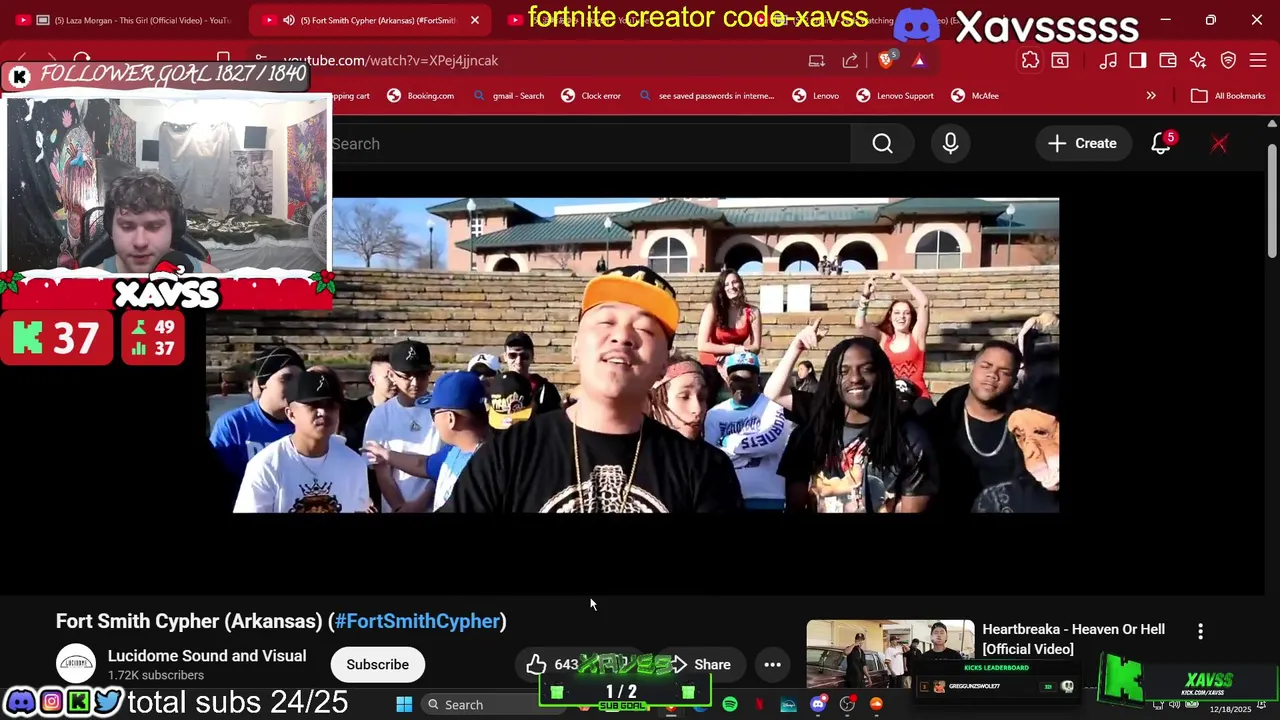The width and height of the screenshot is (1280, 720).
Task: Open the All Bookmarks folder
Action: 1228,96
